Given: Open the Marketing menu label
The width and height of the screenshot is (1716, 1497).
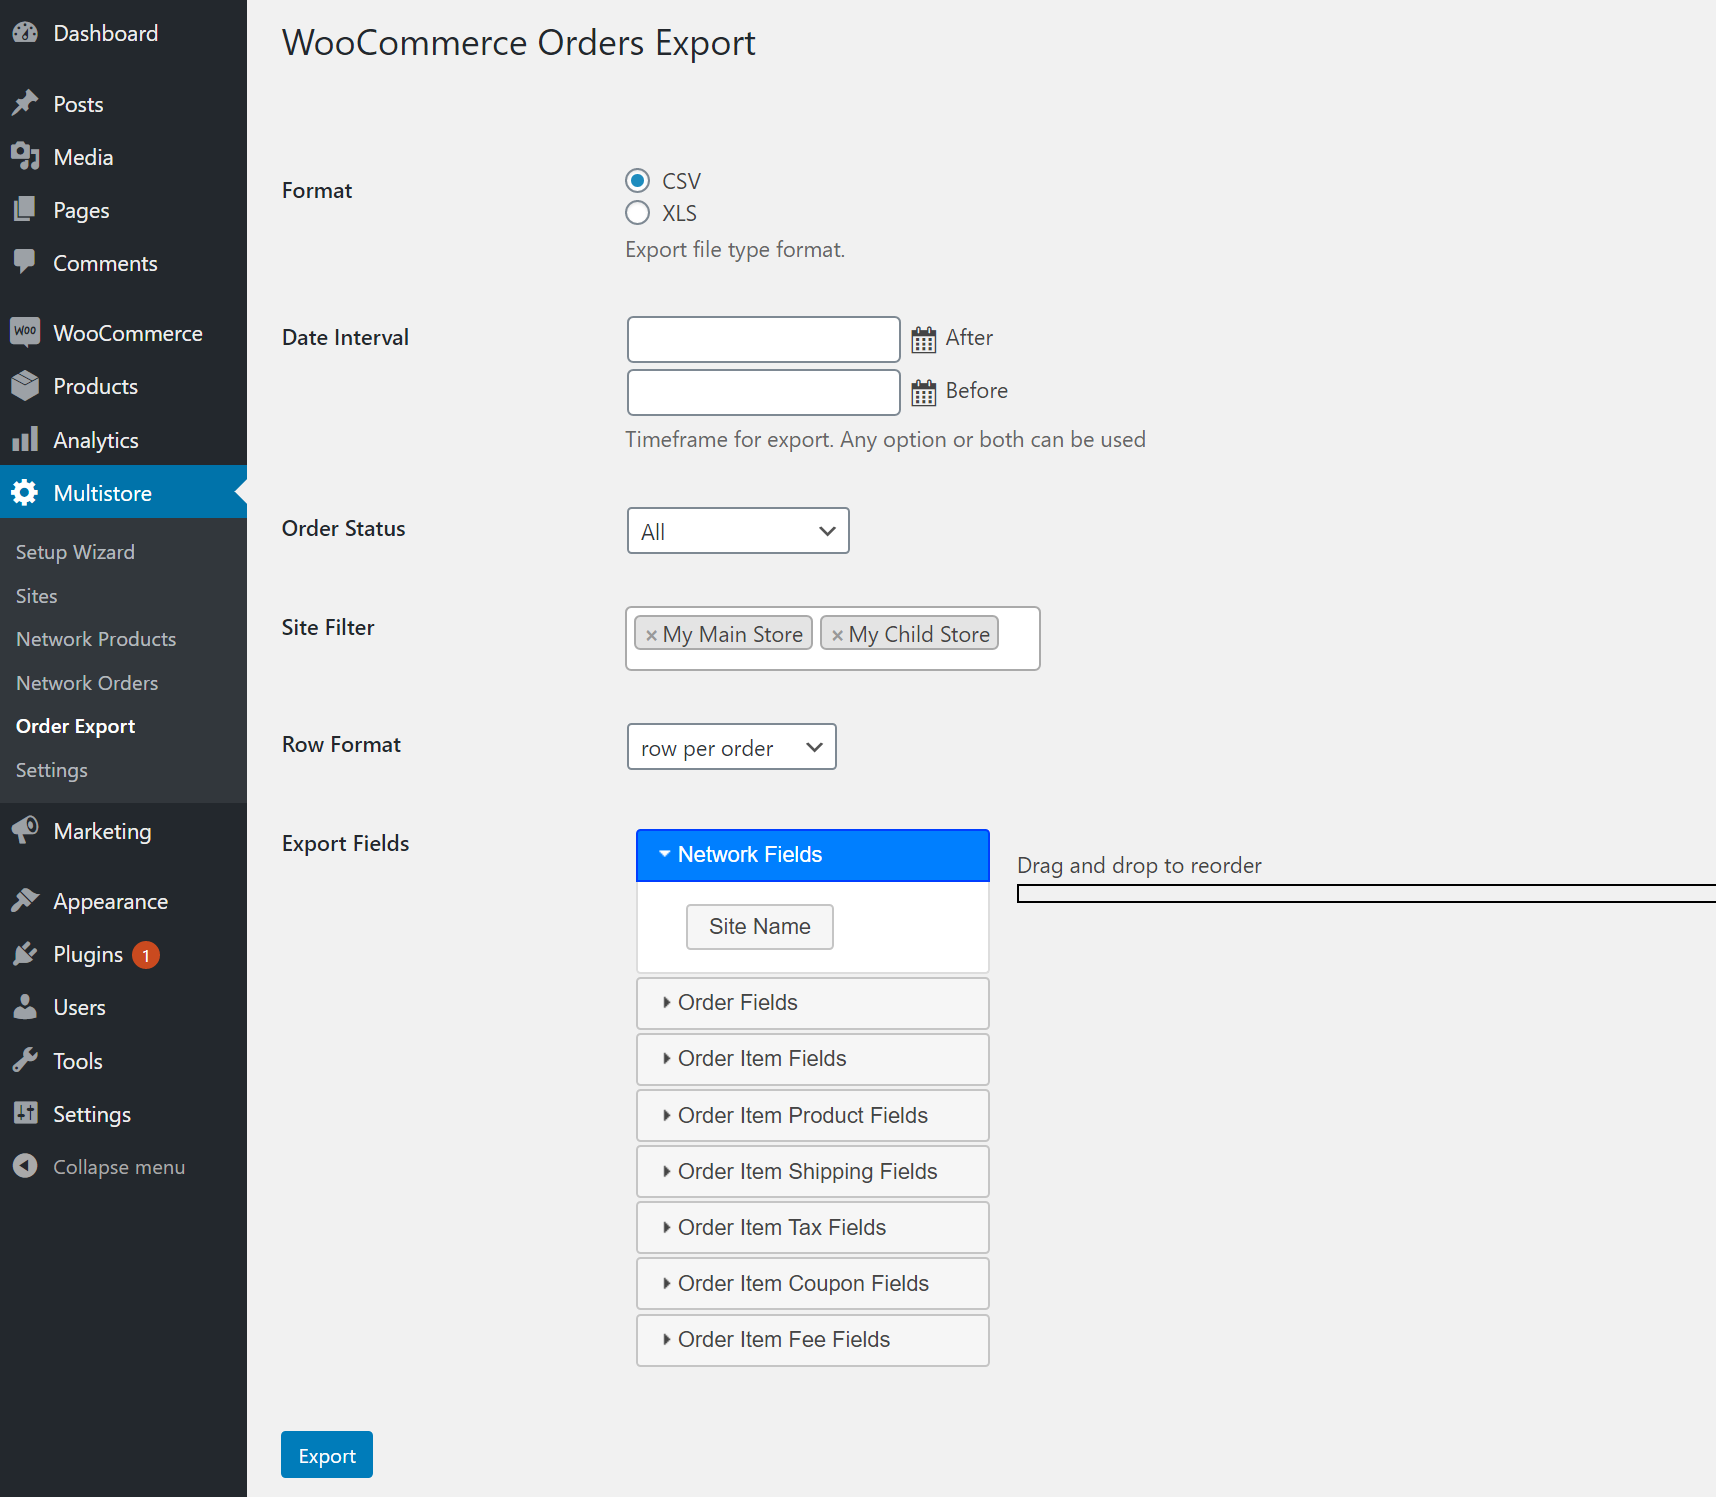Looking at the screenshot, I should (x=102, y=831).
